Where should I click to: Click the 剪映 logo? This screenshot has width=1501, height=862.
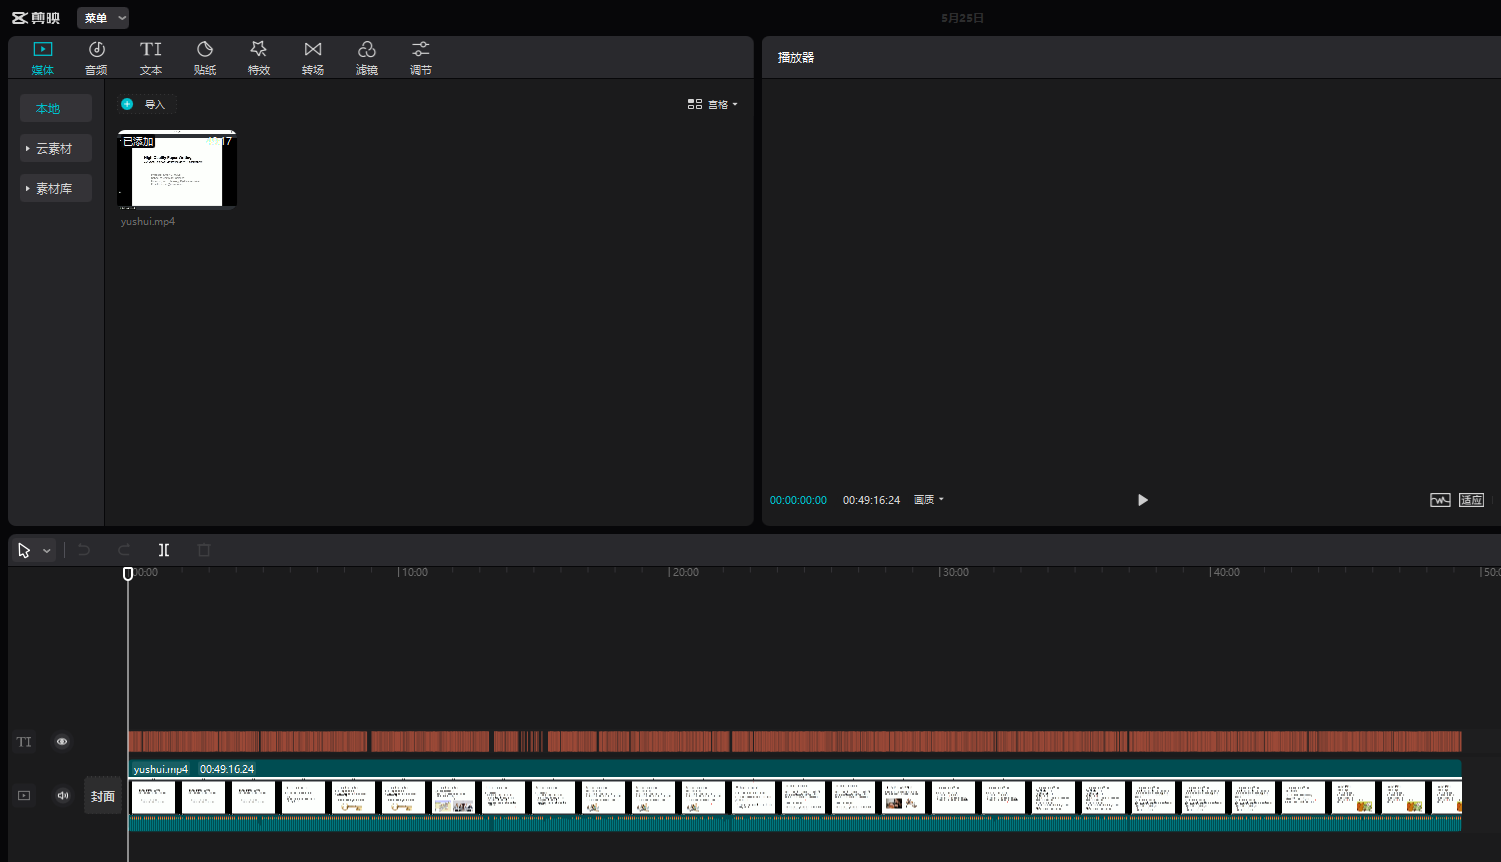(x=36, y=18)
